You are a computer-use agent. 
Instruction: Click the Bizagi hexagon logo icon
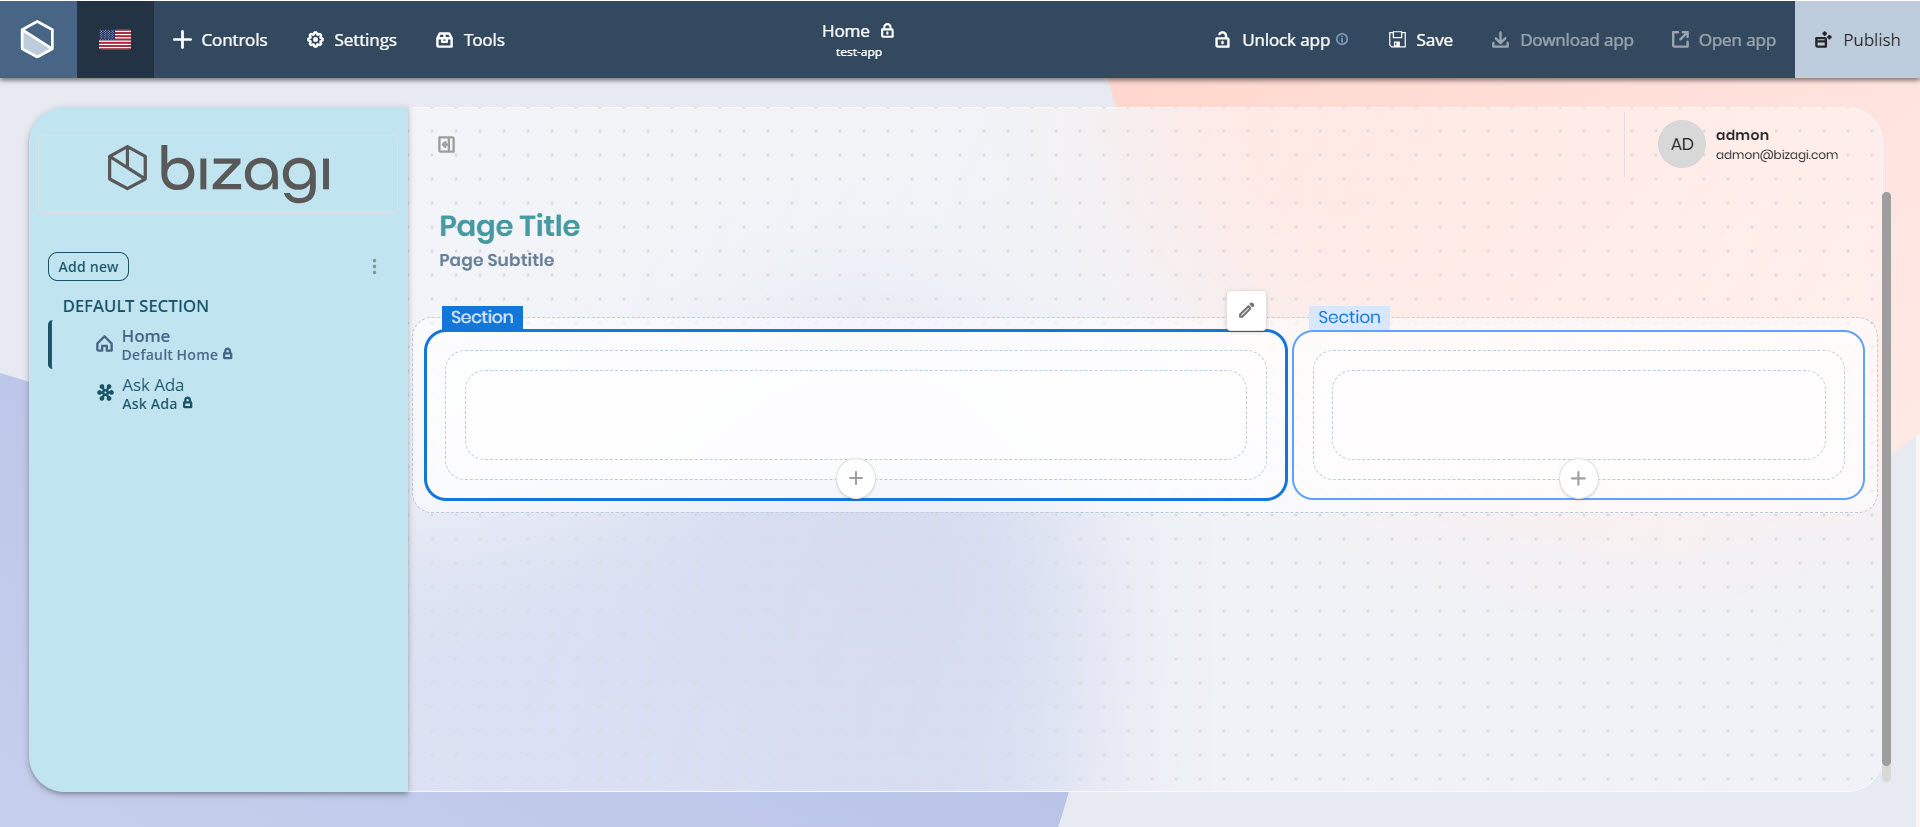coord(38,39)
